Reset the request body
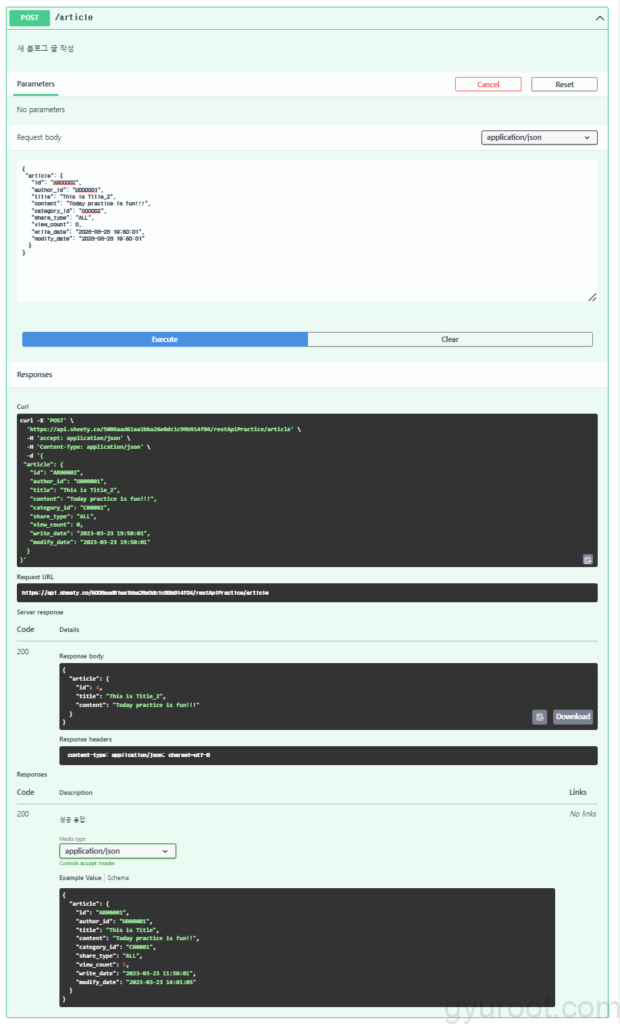Viewport: 620px width, 1024px height. (564, 84)
